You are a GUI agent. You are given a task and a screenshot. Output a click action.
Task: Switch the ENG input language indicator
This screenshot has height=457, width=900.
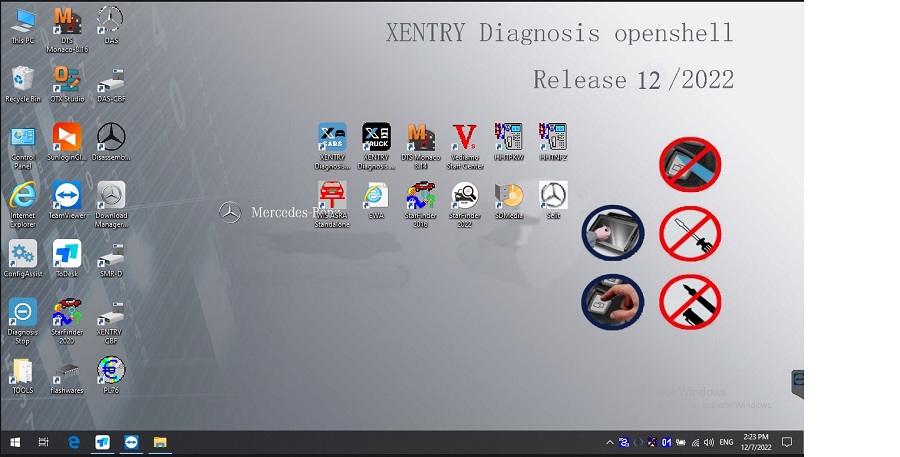727,442
